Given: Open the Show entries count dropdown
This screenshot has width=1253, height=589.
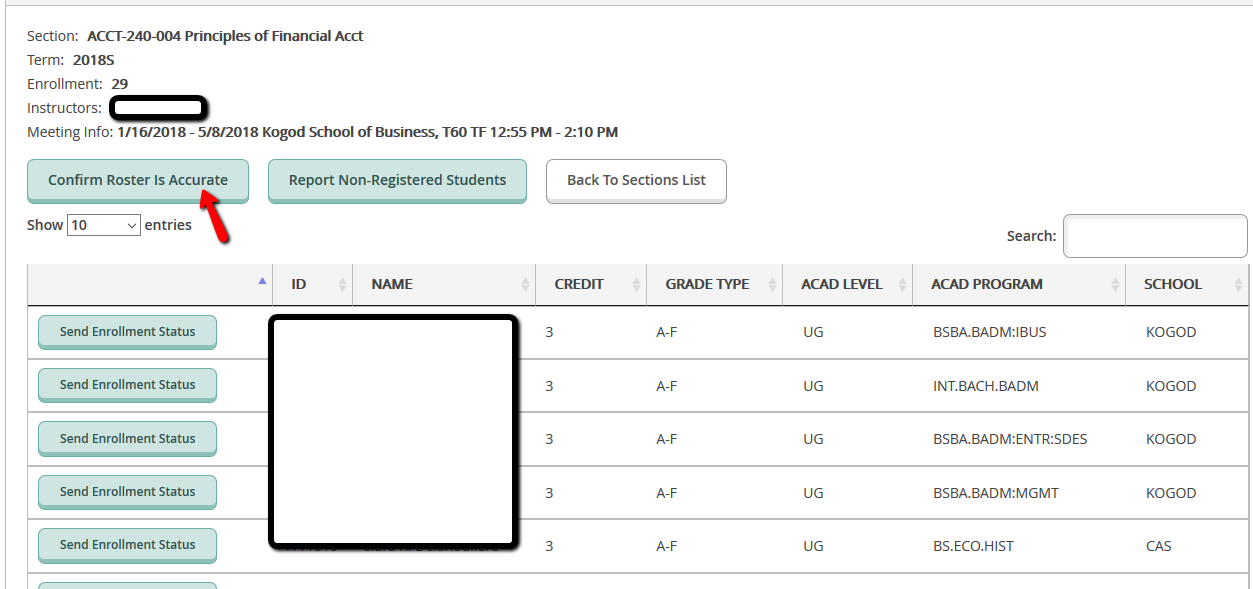Looking at the screenshot, I should (x=104, y=226).
